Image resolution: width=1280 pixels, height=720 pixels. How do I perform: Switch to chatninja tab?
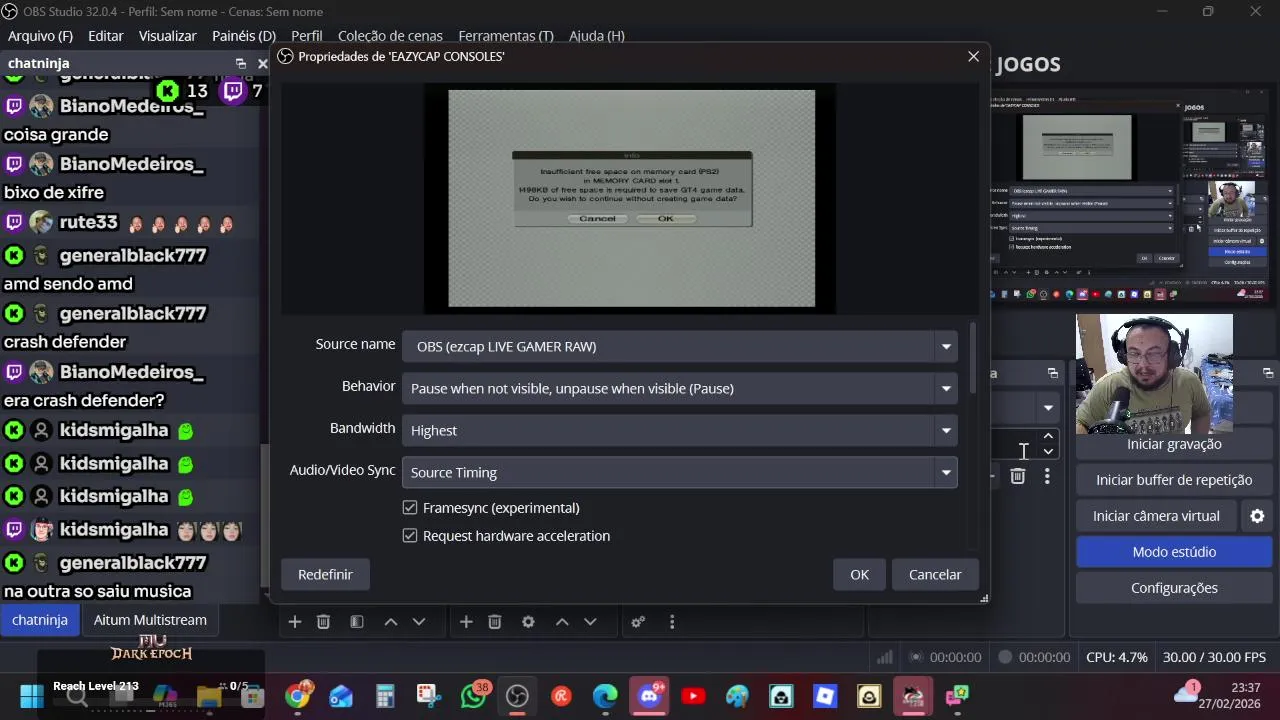coord(40,620)
